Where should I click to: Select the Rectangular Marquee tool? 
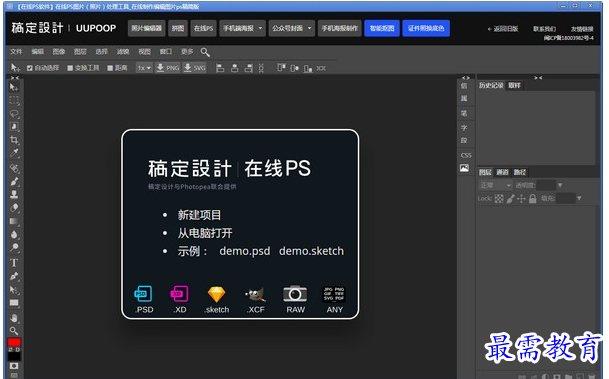[x=14, y=101]
